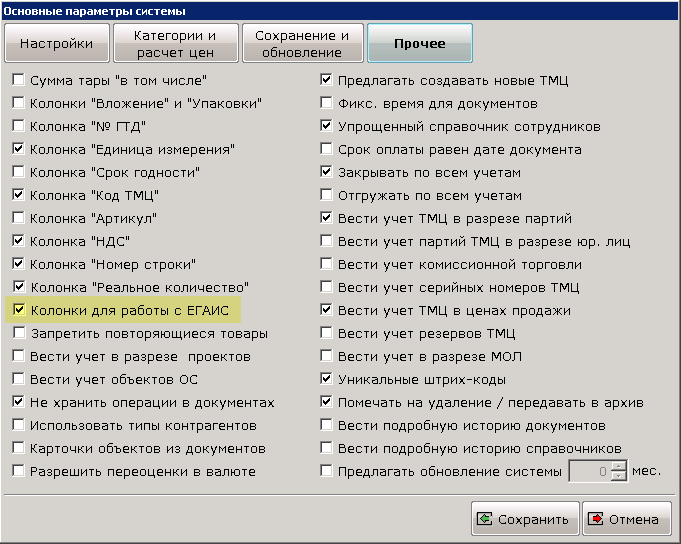The height and width of the screenshot is (544, 681).
Task: Click the Сохранить button
Action: [x=525, y=519]
